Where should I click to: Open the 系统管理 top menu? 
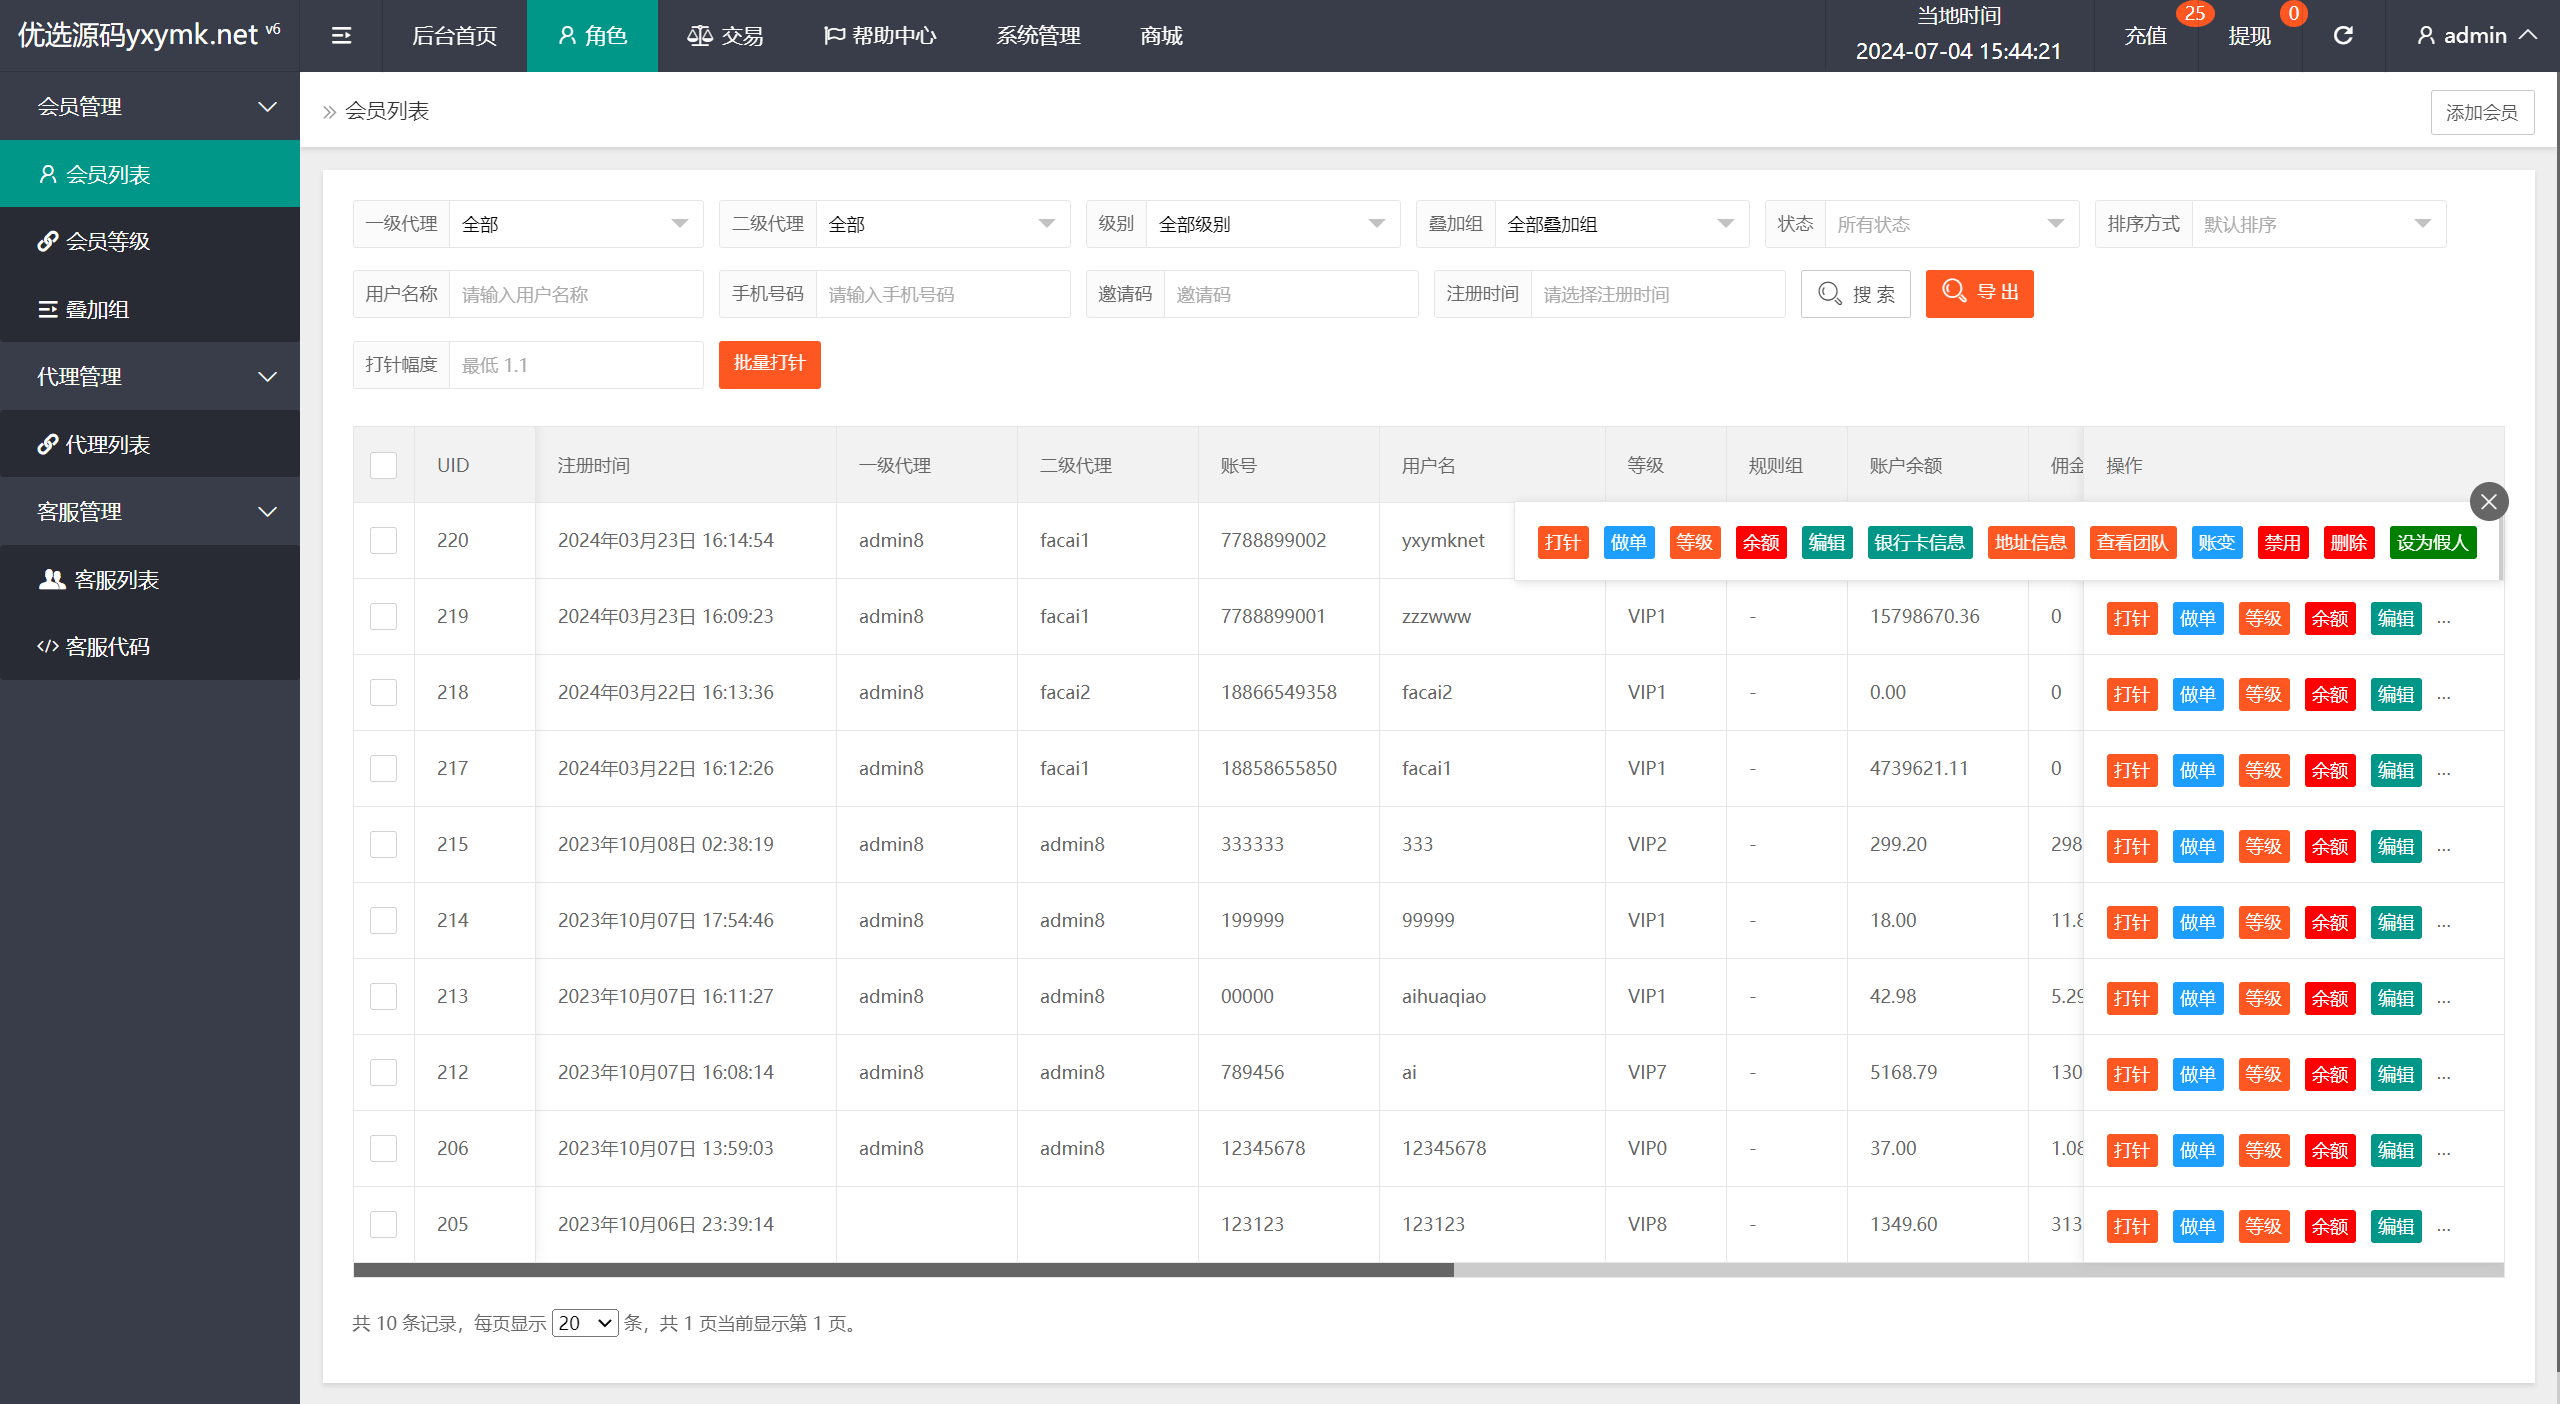[x=1038, y=36]
